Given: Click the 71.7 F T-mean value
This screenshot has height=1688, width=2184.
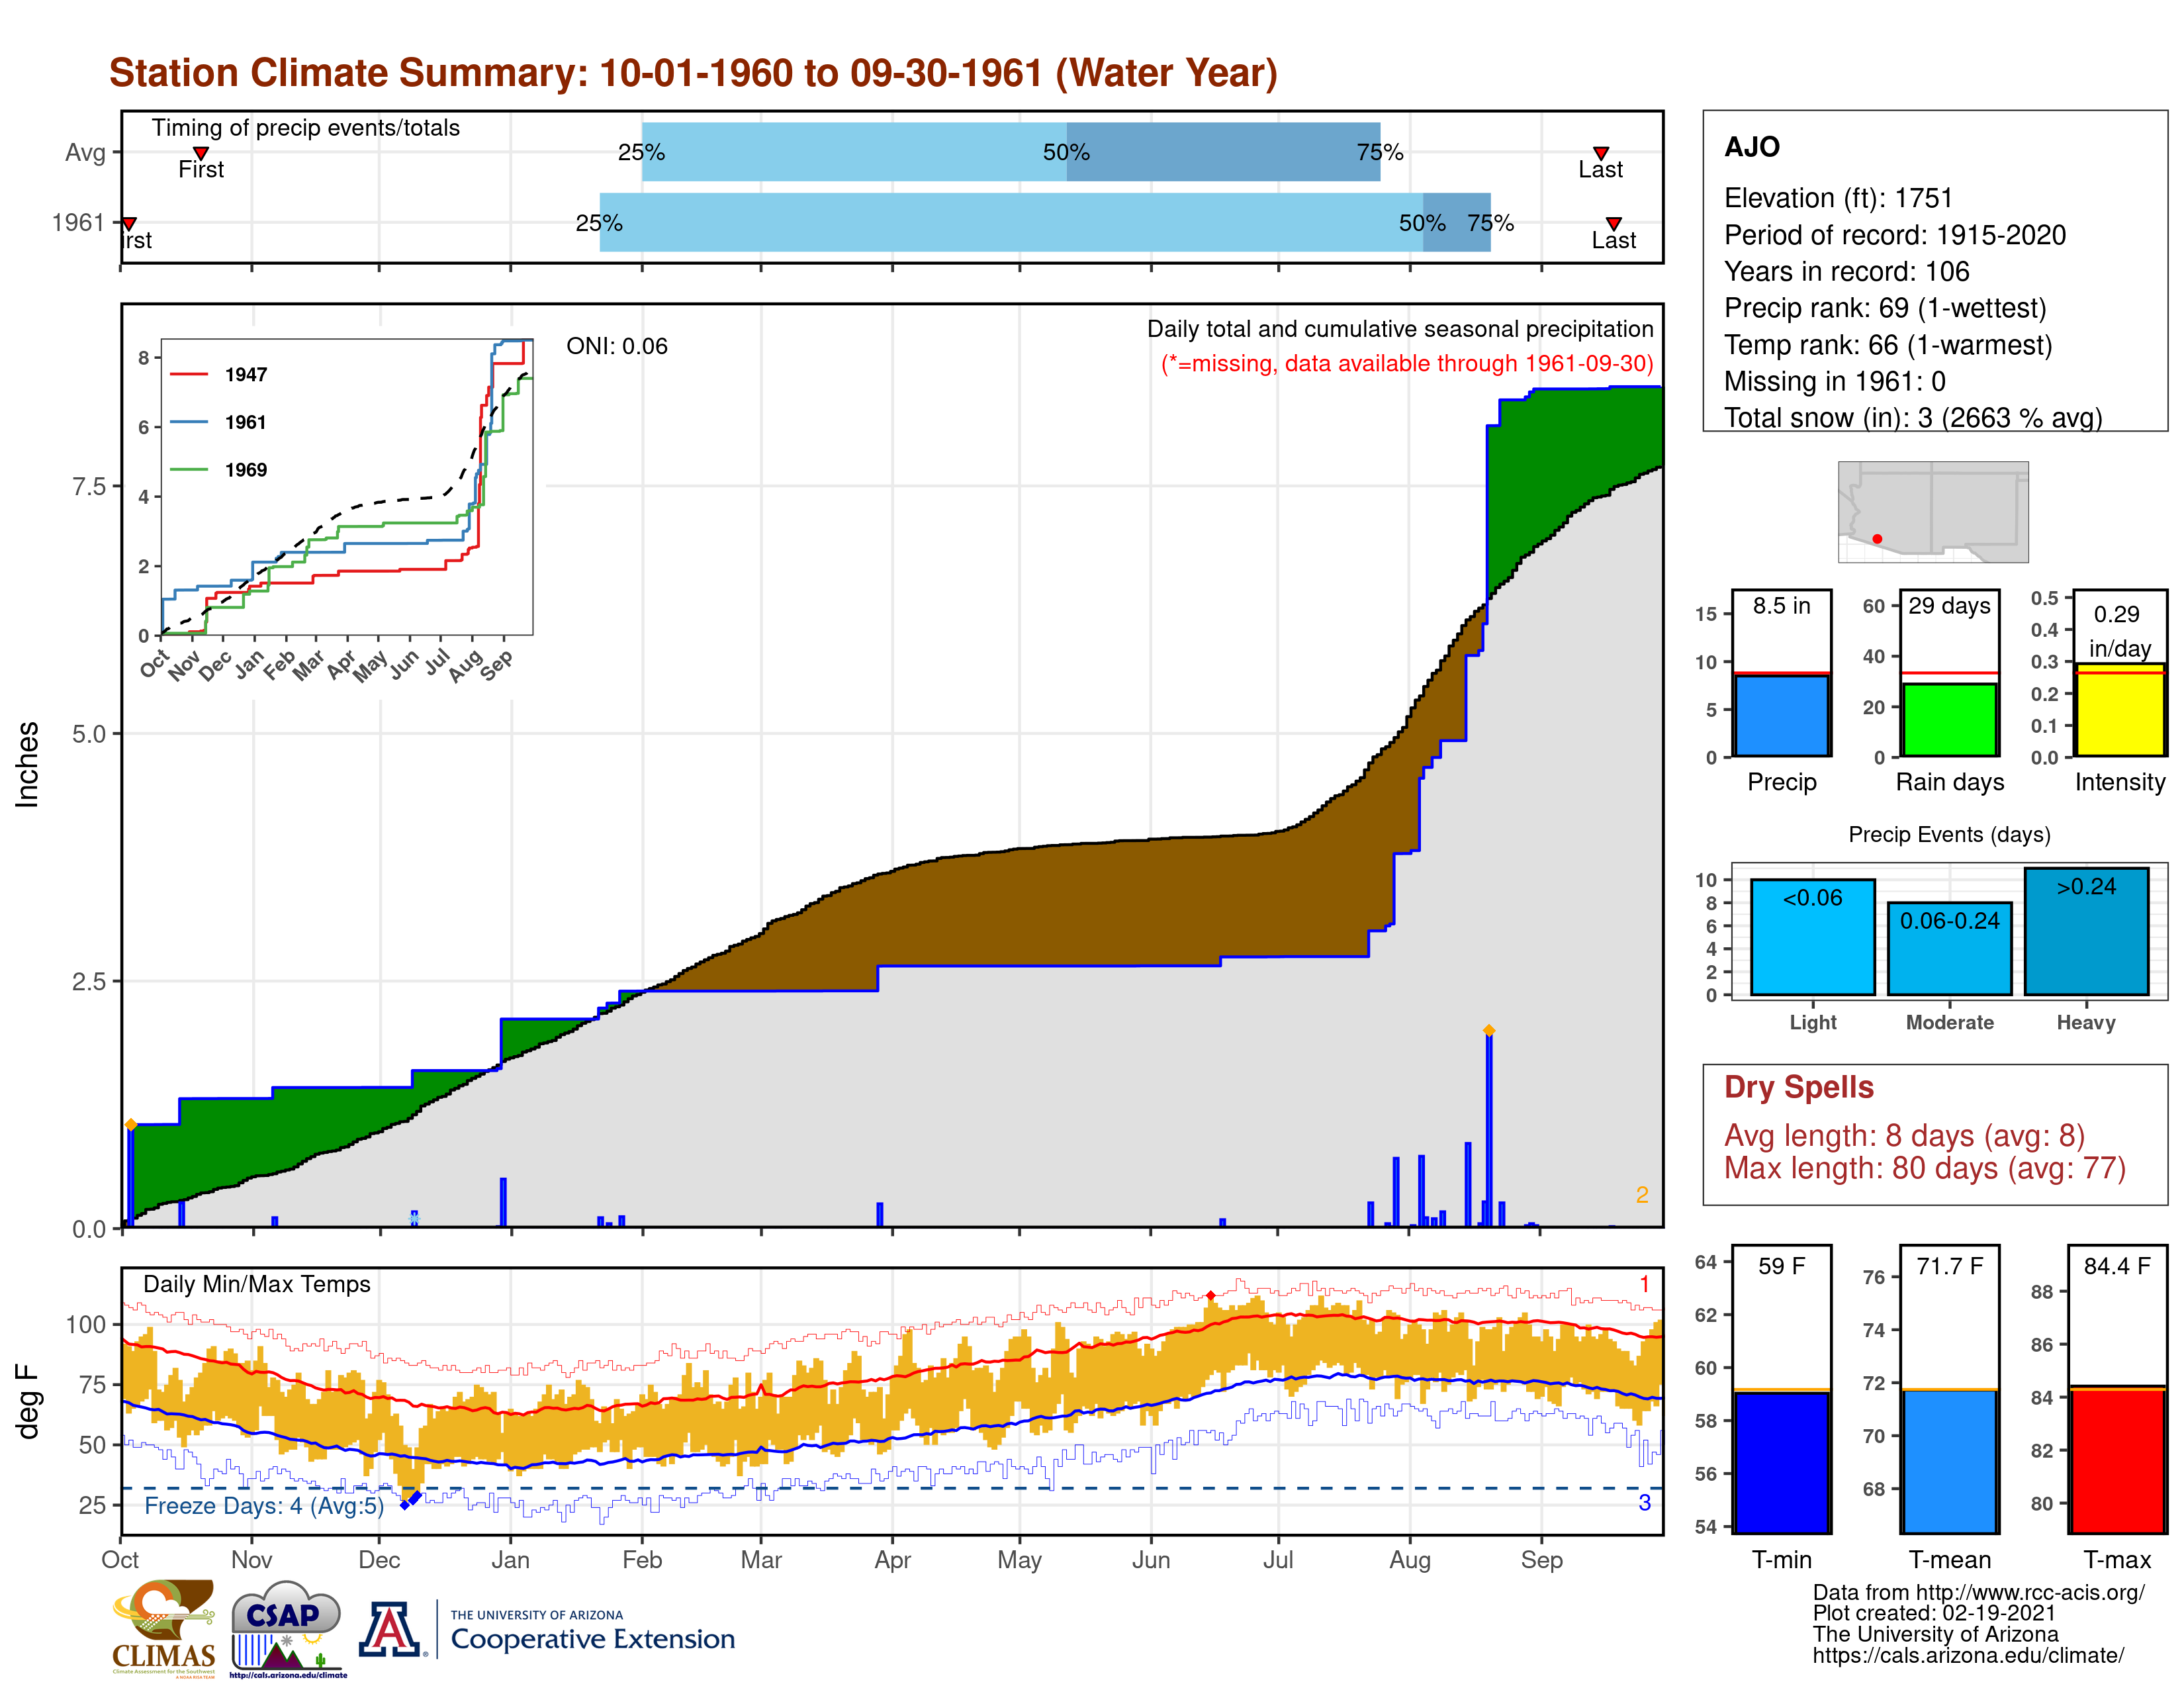Looking at the screenshot, I should coord(1950,1266).
